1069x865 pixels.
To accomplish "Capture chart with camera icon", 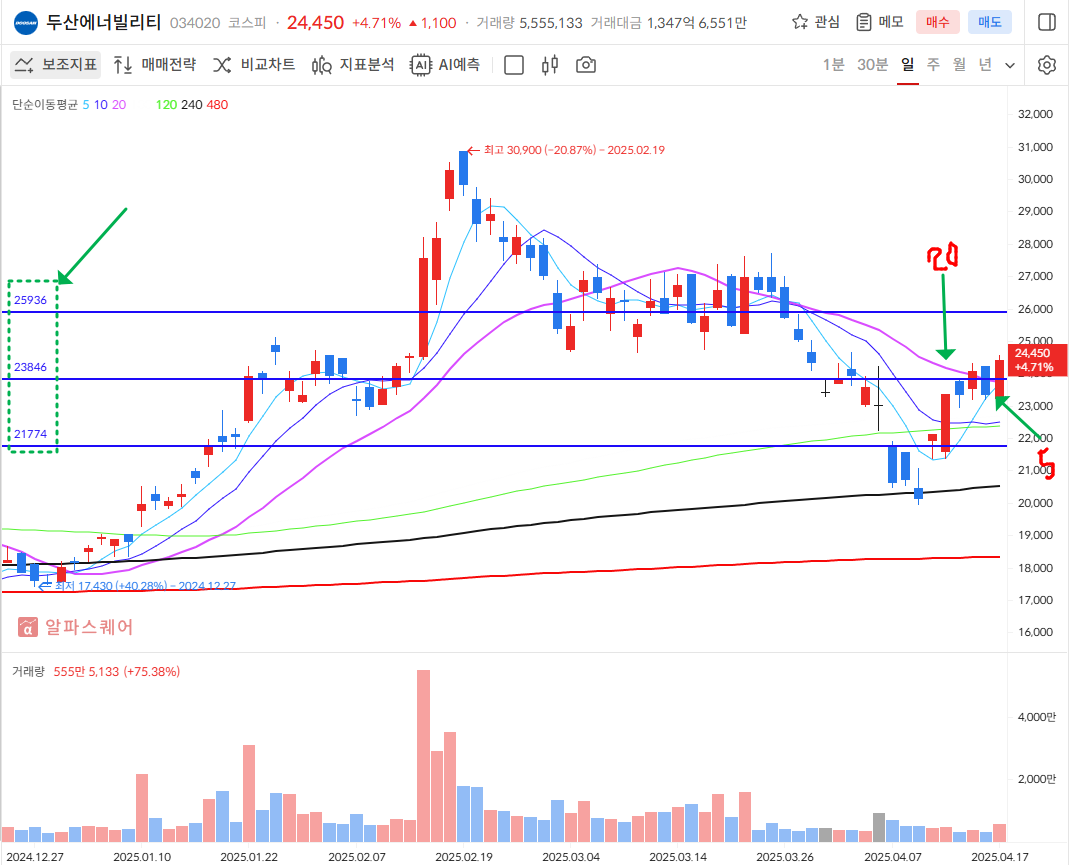I will pos(586,65).
